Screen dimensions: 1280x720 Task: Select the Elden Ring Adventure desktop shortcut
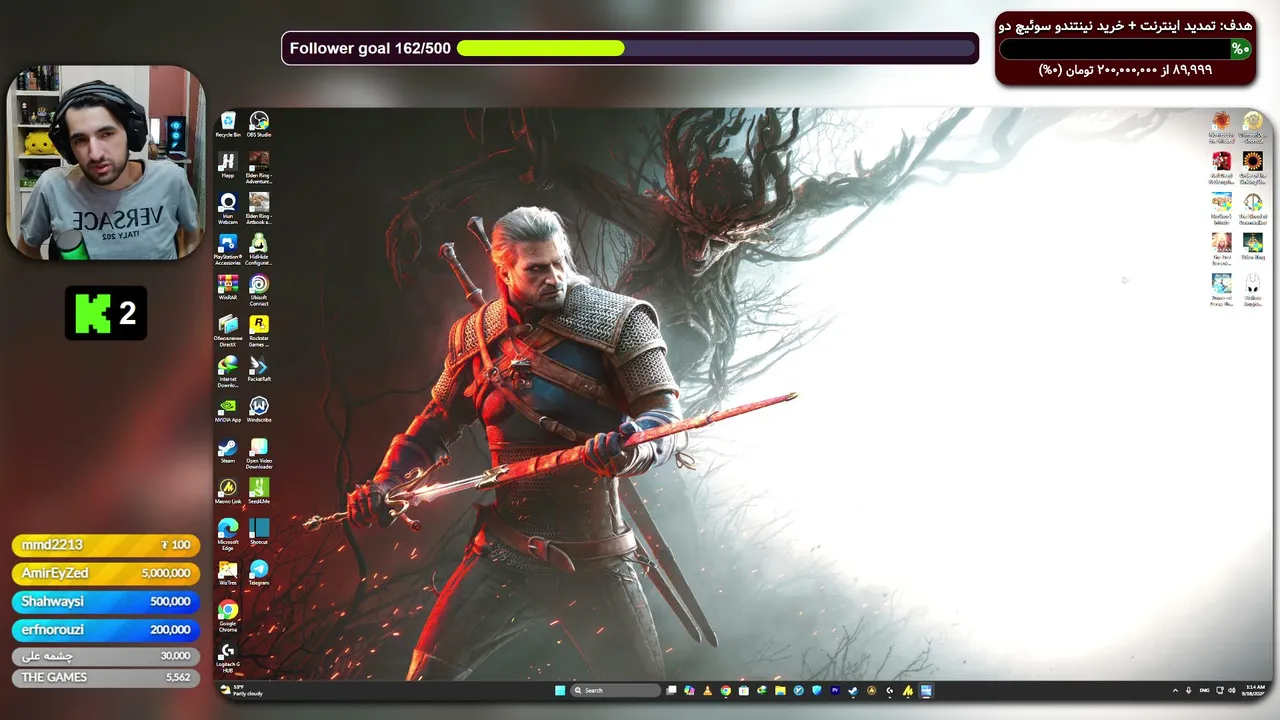[x=259, y=167]
